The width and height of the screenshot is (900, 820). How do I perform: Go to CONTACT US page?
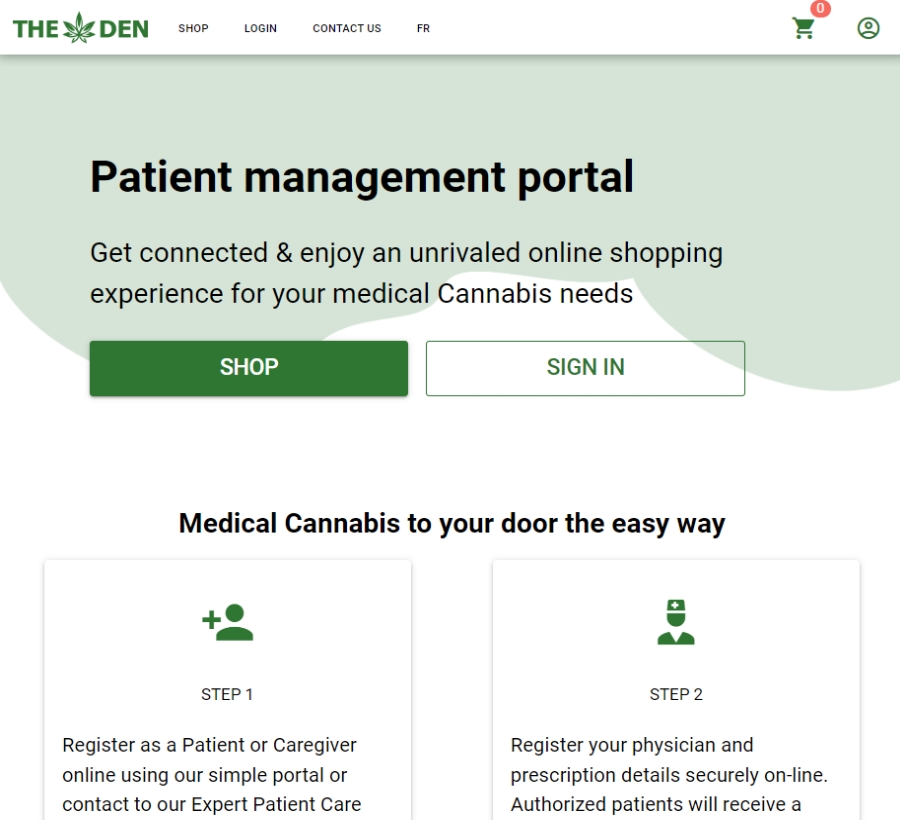tap(347, 28)
